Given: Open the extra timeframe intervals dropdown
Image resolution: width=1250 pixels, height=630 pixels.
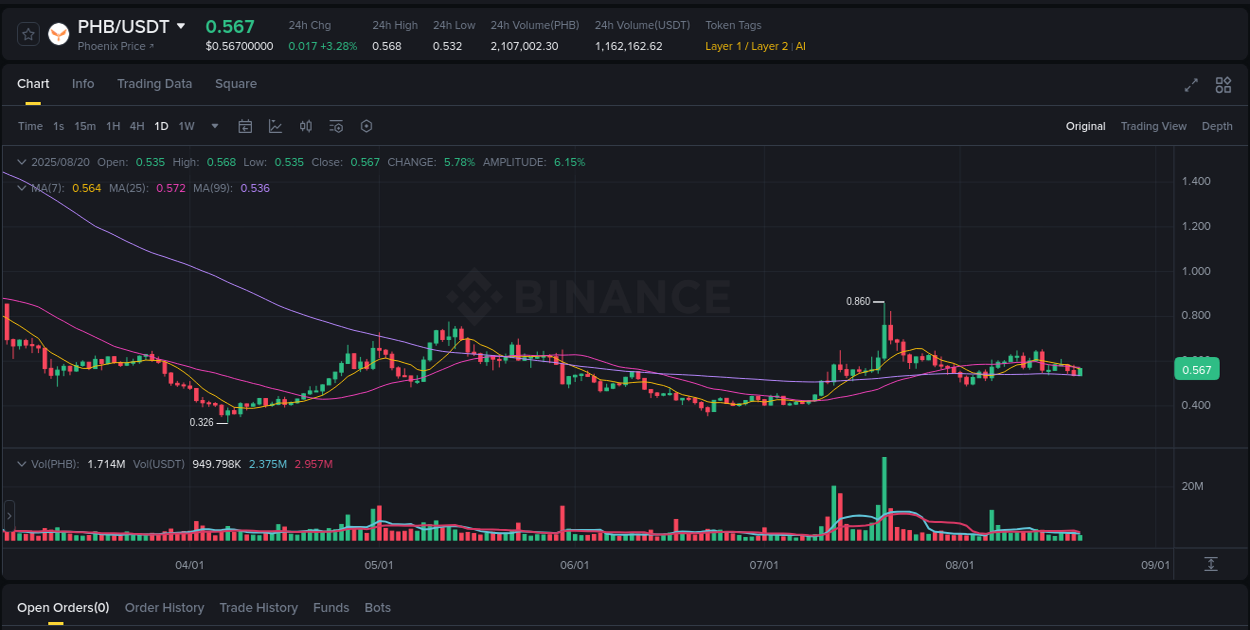Looking at the screenshot, I should click(214, 126).
